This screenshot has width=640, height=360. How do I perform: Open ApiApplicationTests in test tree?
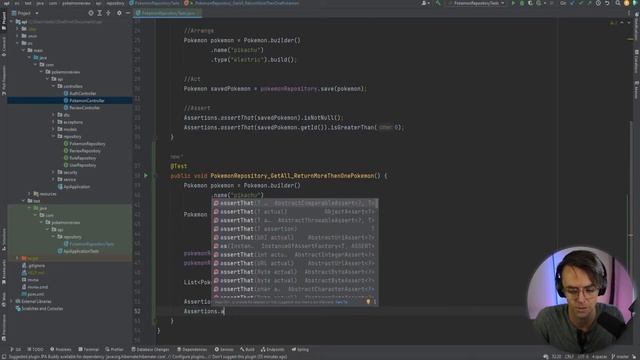coord(78,251)
